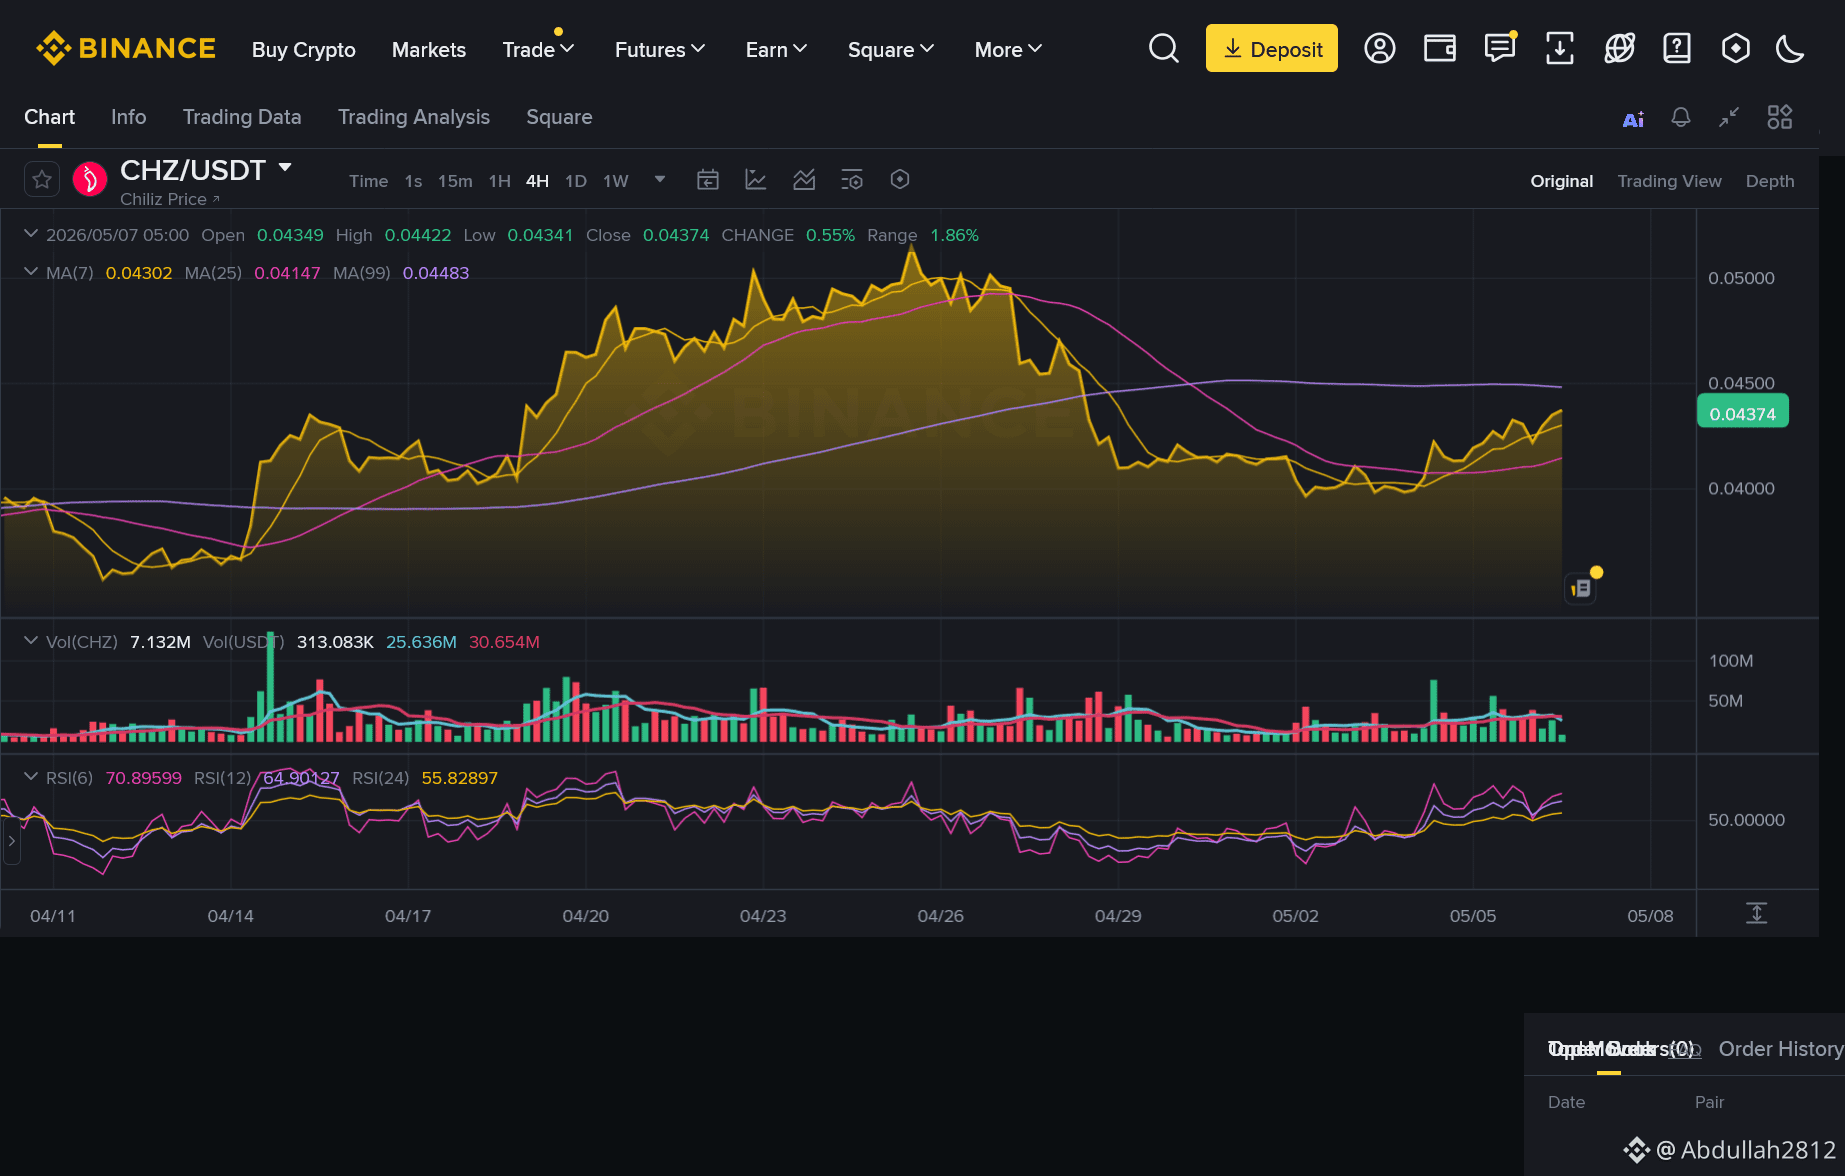The width and height of the screenshot is (1845, 1176).
Task: Open the technical indicators chart icon
Action: pyautogui.click(x=804, y=180)
